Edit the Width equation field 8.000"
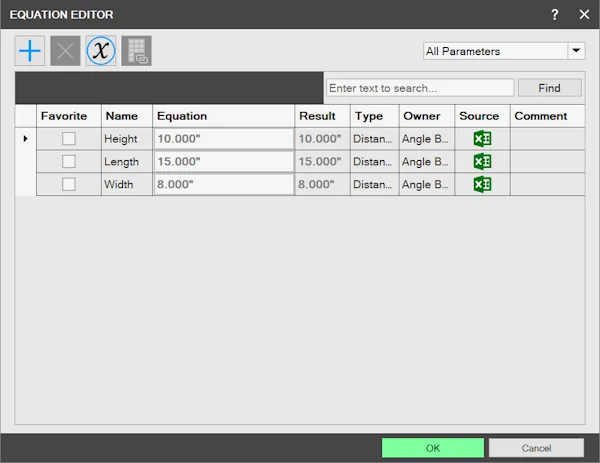Image resolution: width=600 pixels, height=463 pixels. coord(224,184)
